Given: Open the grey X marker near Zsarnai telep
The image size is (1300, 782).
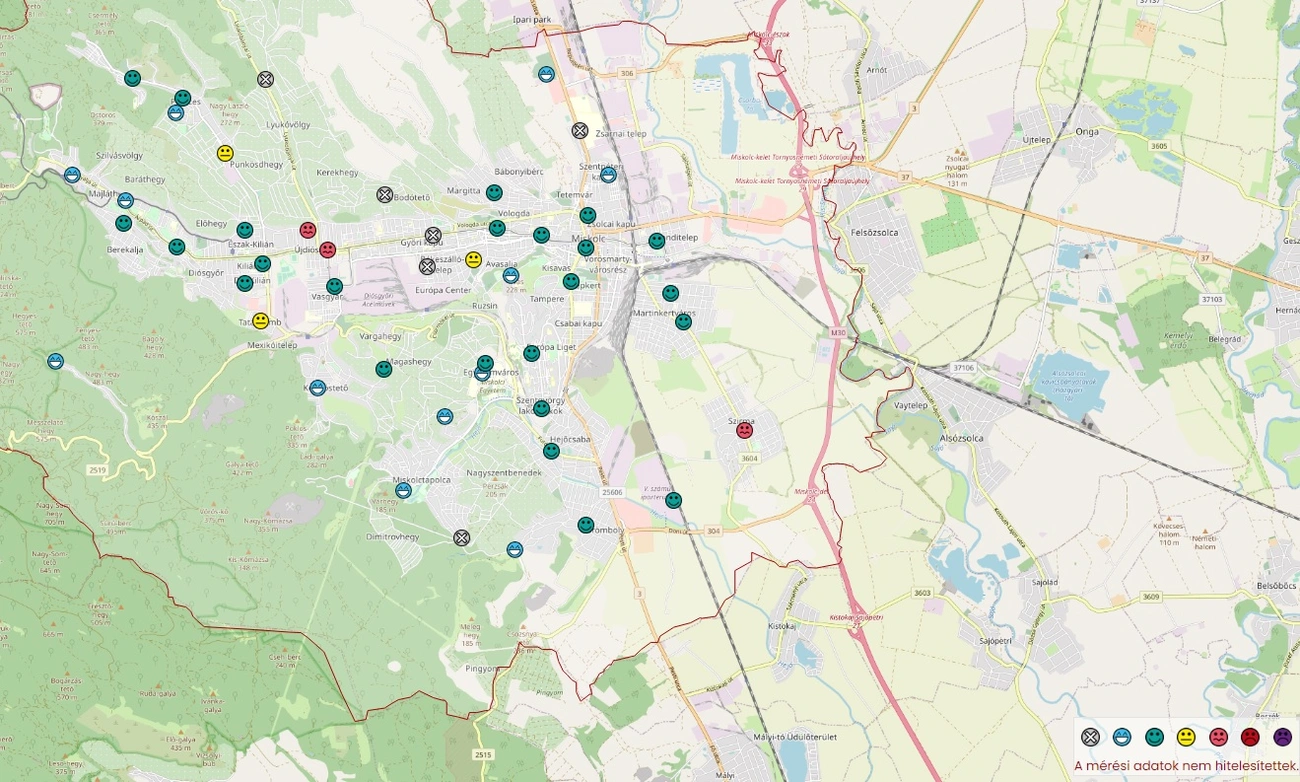Looking at the screenshot, I should (580, 130).
